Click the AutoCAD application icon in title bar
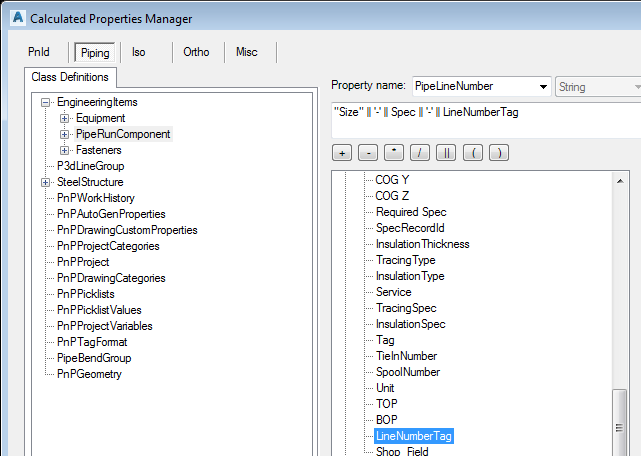 pos(14,17)
